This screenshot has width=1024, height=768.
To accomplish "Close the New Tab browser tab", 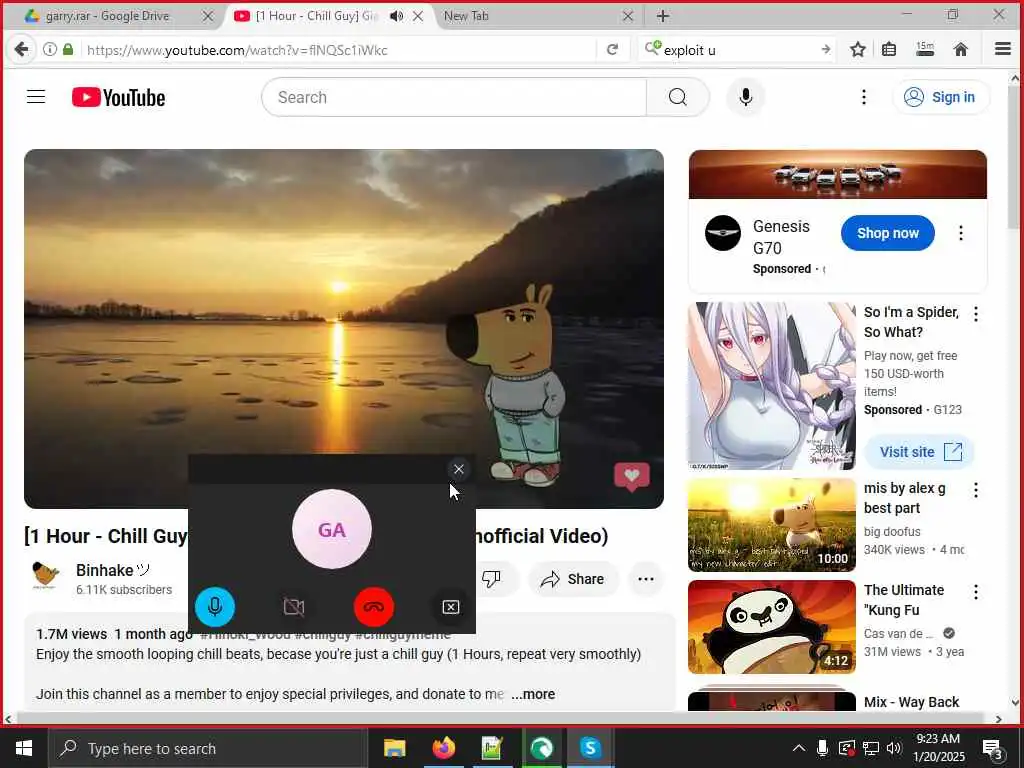I will 627,16.
